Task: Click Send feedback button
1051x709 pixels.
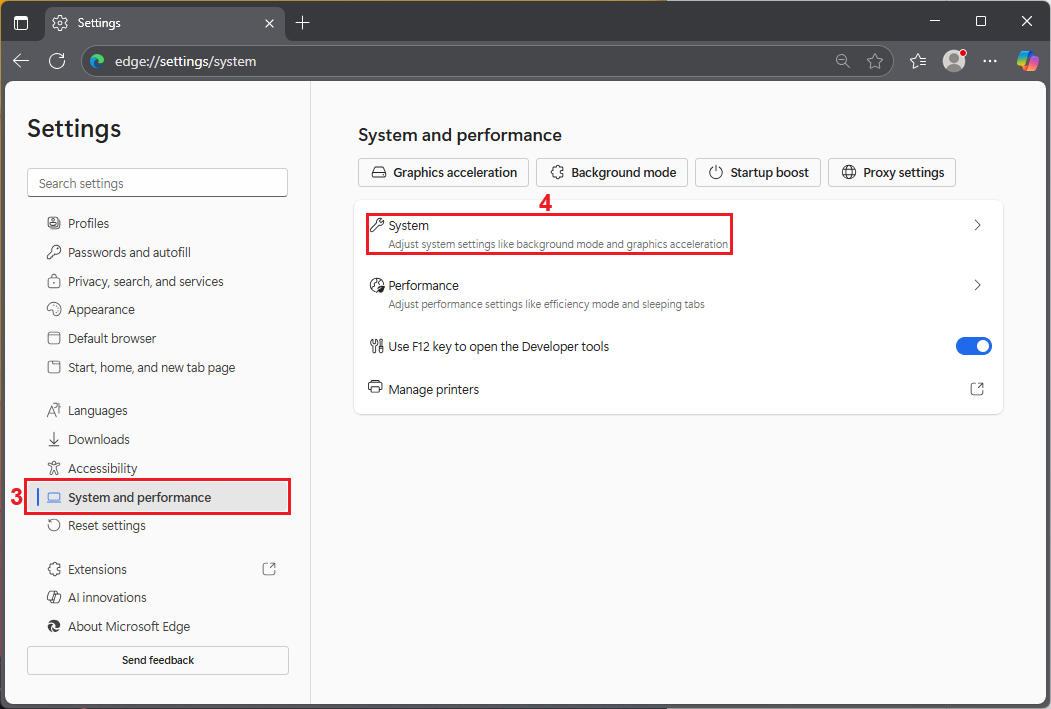Action: 158,660
